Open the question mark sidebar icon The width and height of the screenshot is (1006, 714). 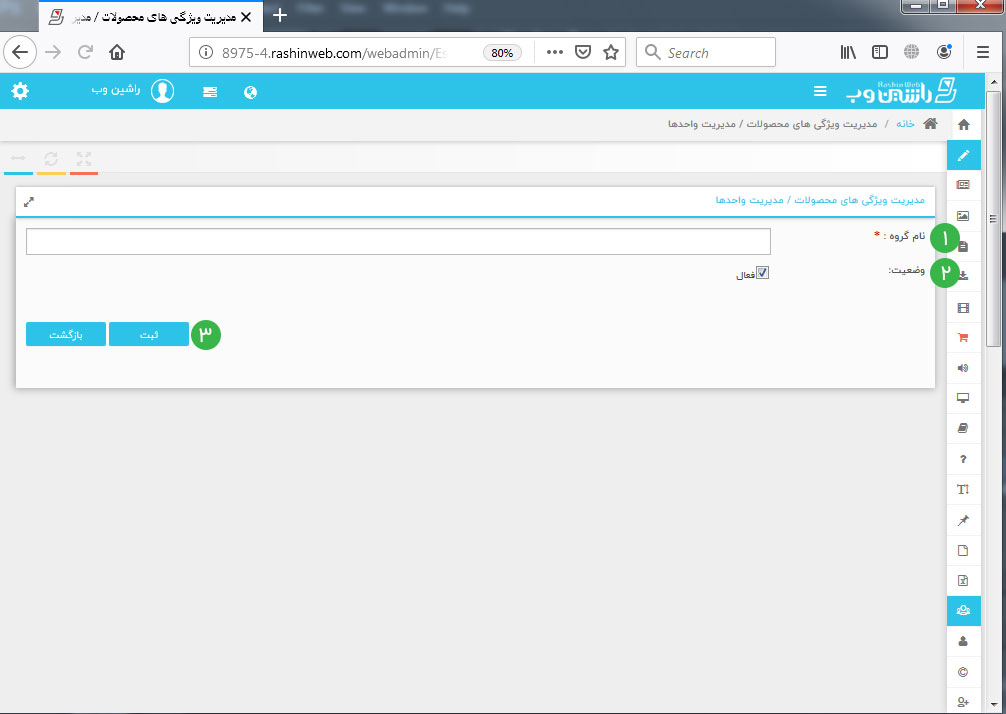click(963, 459)
